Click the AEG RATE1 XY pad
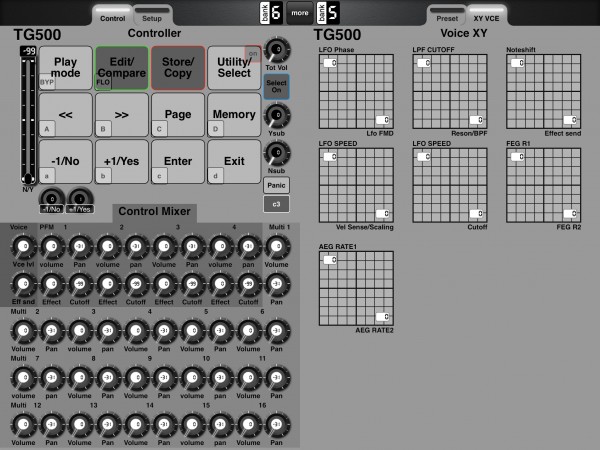The image size is (600, 450). coord(356,289)
